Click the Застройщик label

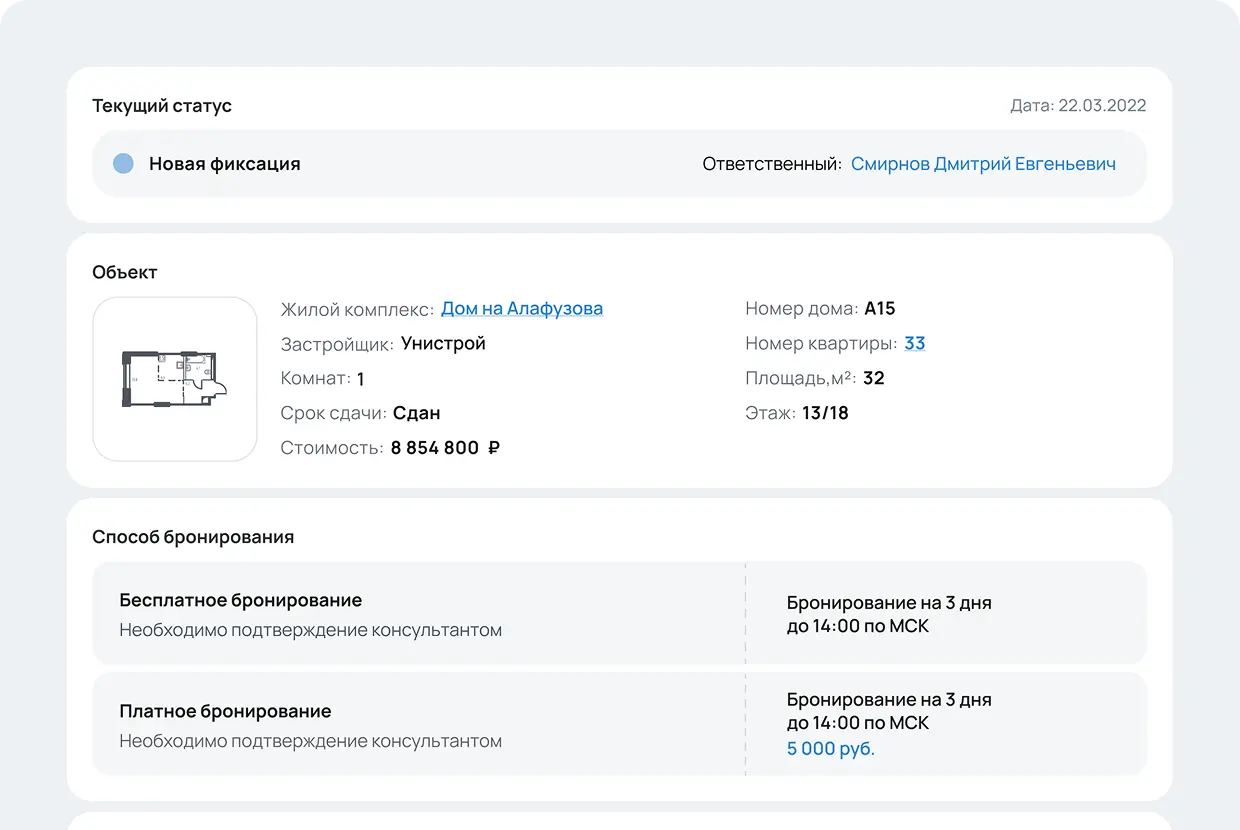point(337,344)
